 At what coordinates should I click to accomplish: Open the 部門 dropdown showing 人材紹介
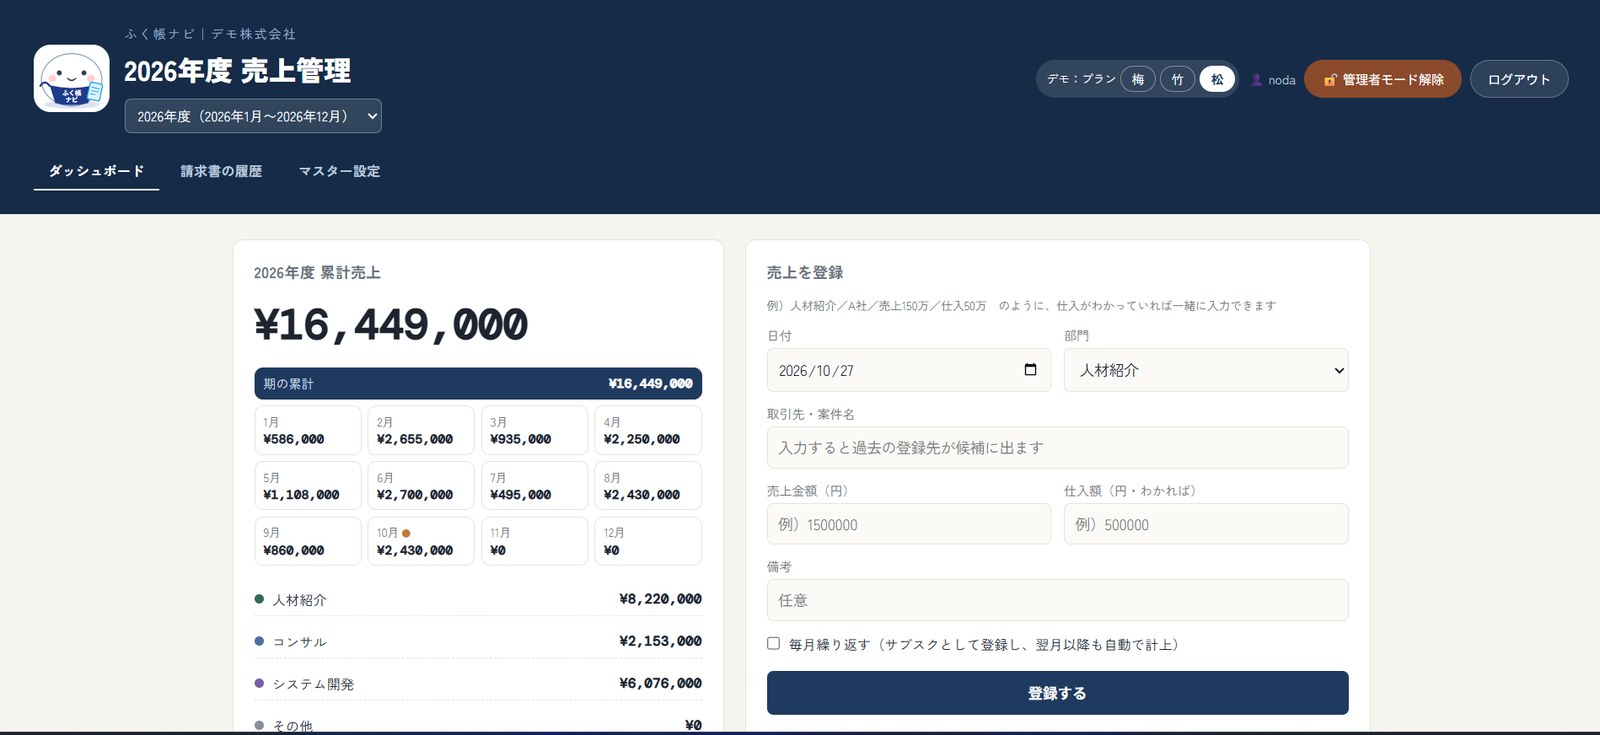click(1206, 370)
